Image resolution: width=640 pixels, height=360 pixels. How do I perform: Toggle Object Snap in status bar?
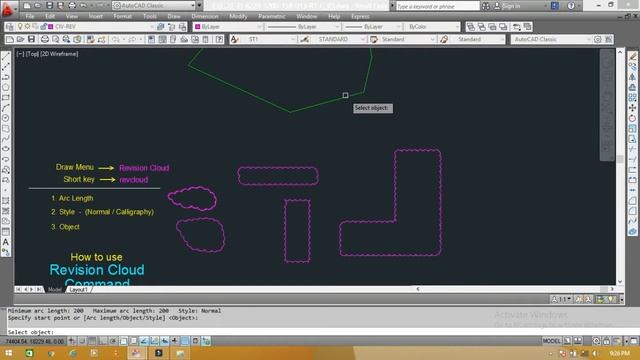point(123,341)
